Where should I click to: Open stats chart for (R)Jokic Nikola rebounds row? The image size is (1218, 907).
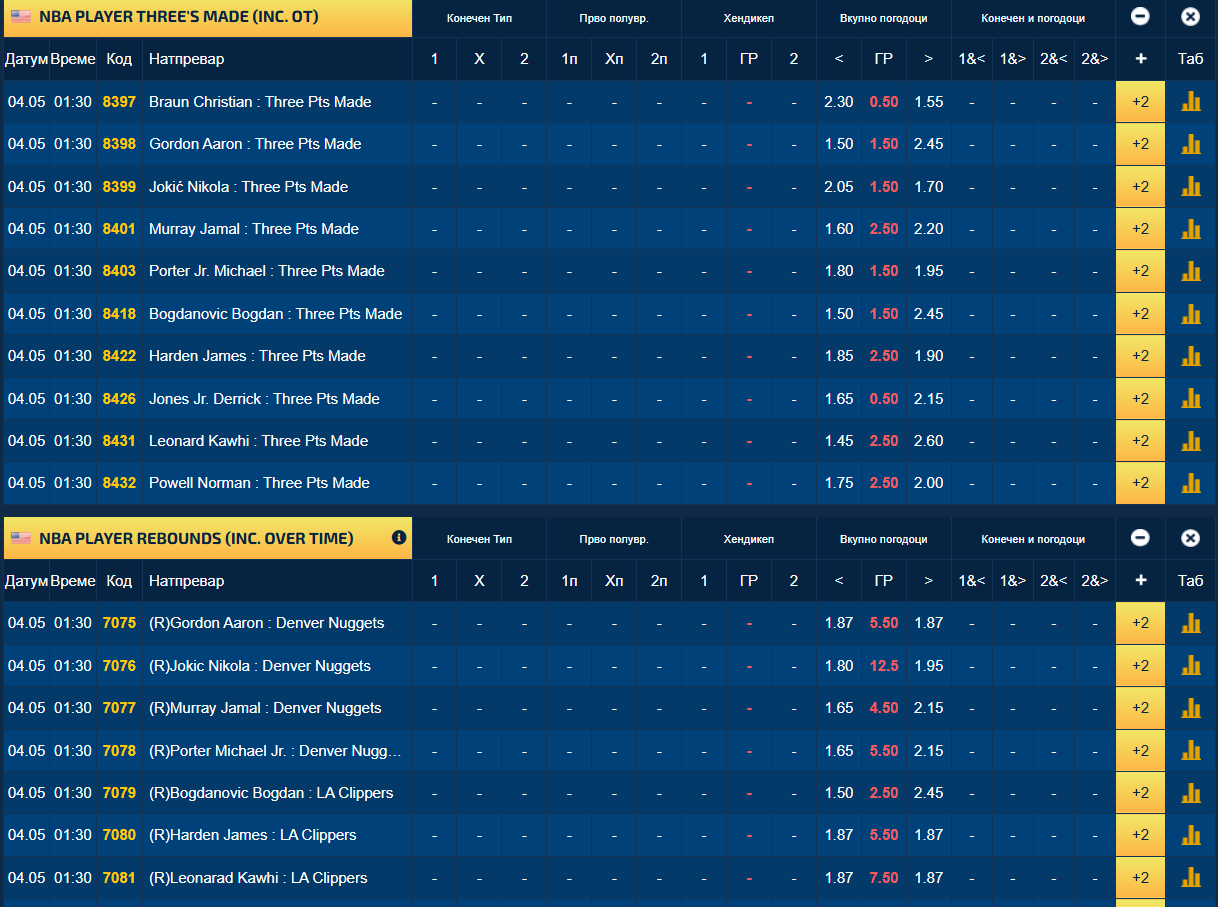(x=1191, y=666)
